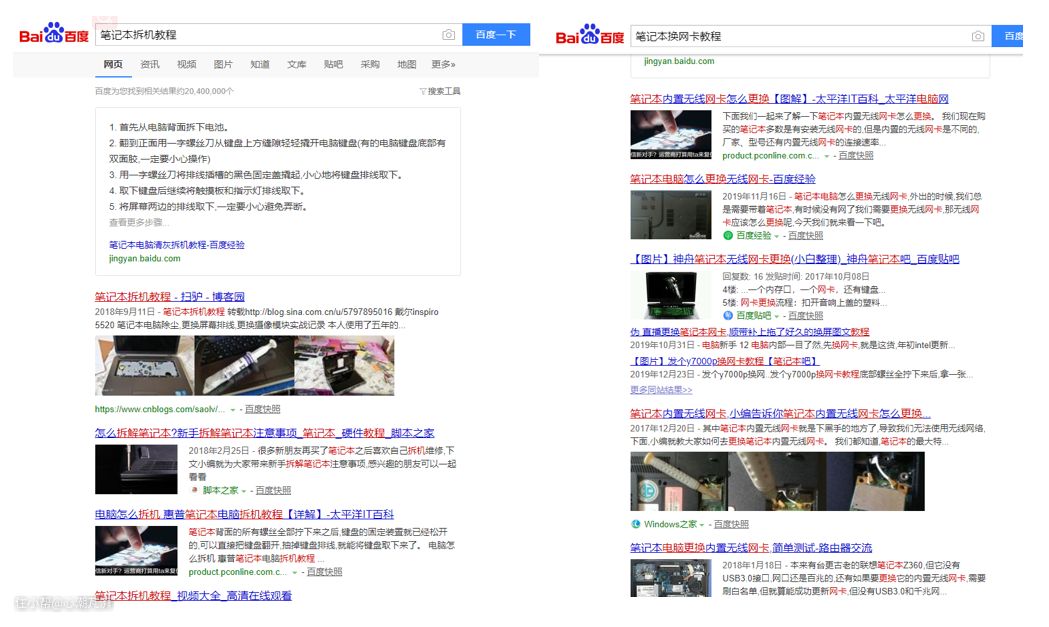This screenshot has height=627, width=1049.
Task: Click the 笔记本换网卡教程 search input field
Action: pos(800,37)
